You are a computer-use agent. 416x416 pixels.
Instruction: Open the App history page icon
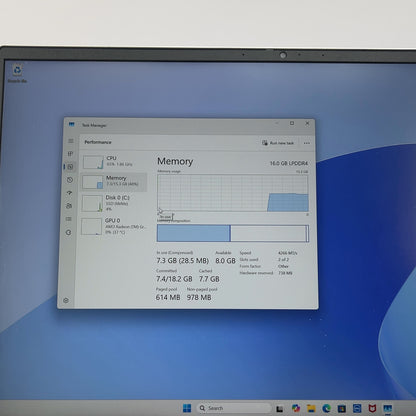pyautogui.click(x=70, y=180)
